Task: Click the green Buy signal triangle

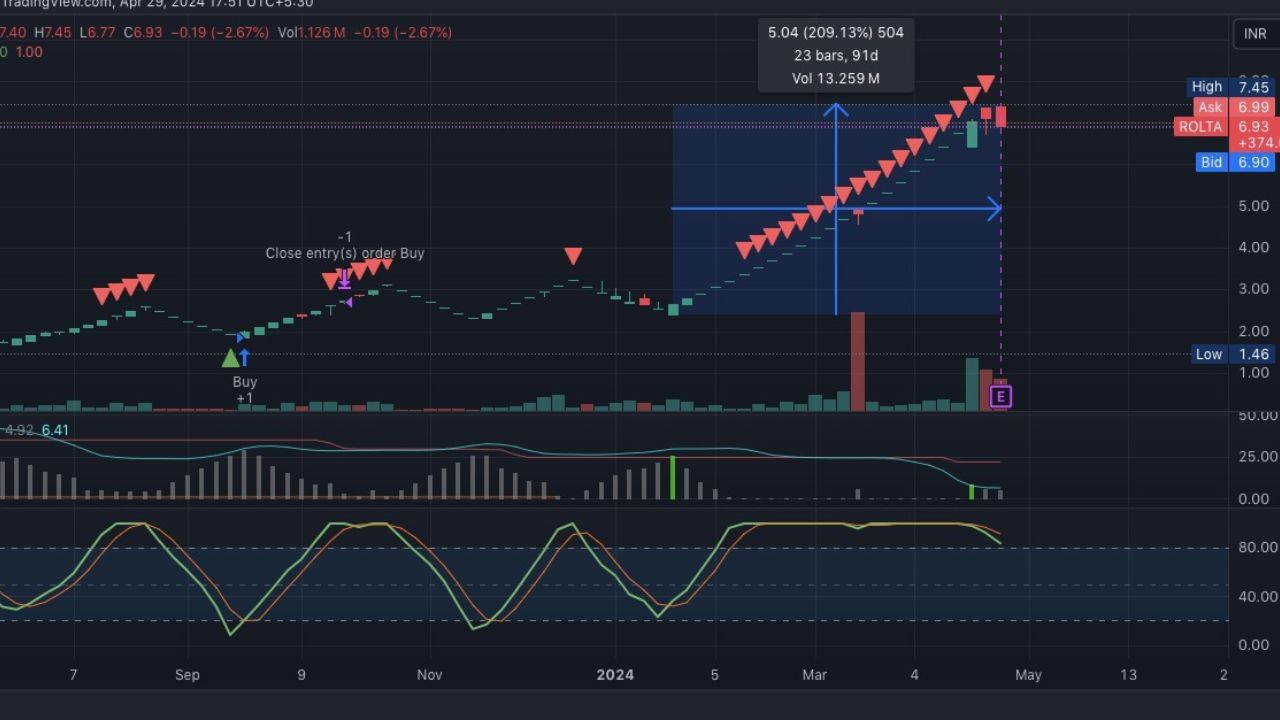Action: point(230,358)
